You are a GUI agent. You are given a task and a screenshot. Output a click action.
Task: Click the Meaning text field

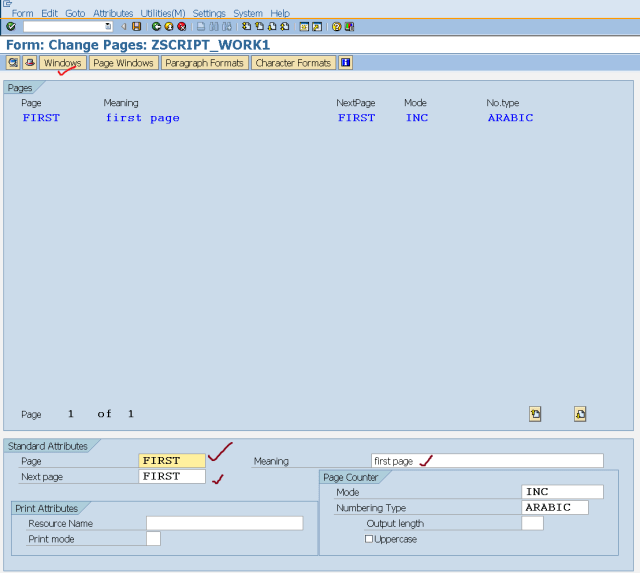(x=487, y=461)
